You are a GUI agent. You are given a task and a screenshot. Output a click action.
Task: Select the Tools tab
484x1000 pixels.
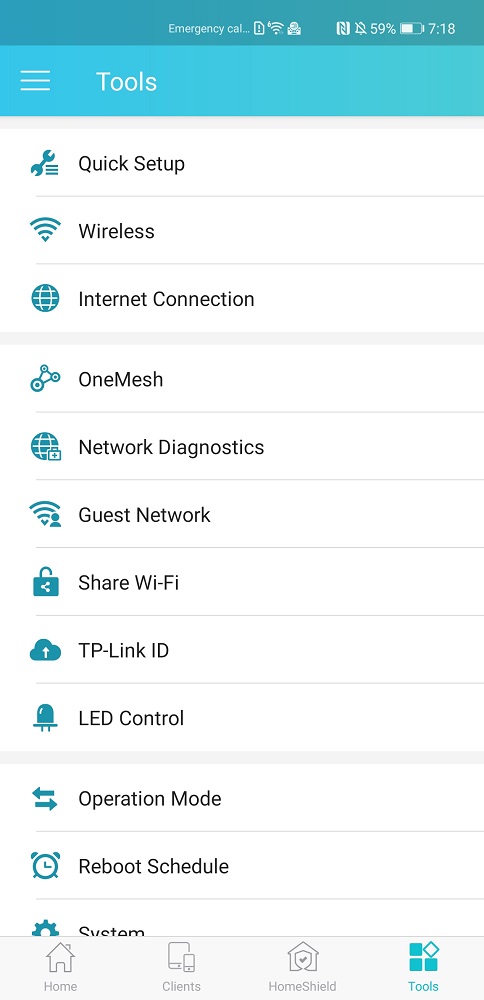[x=423, y=968]
